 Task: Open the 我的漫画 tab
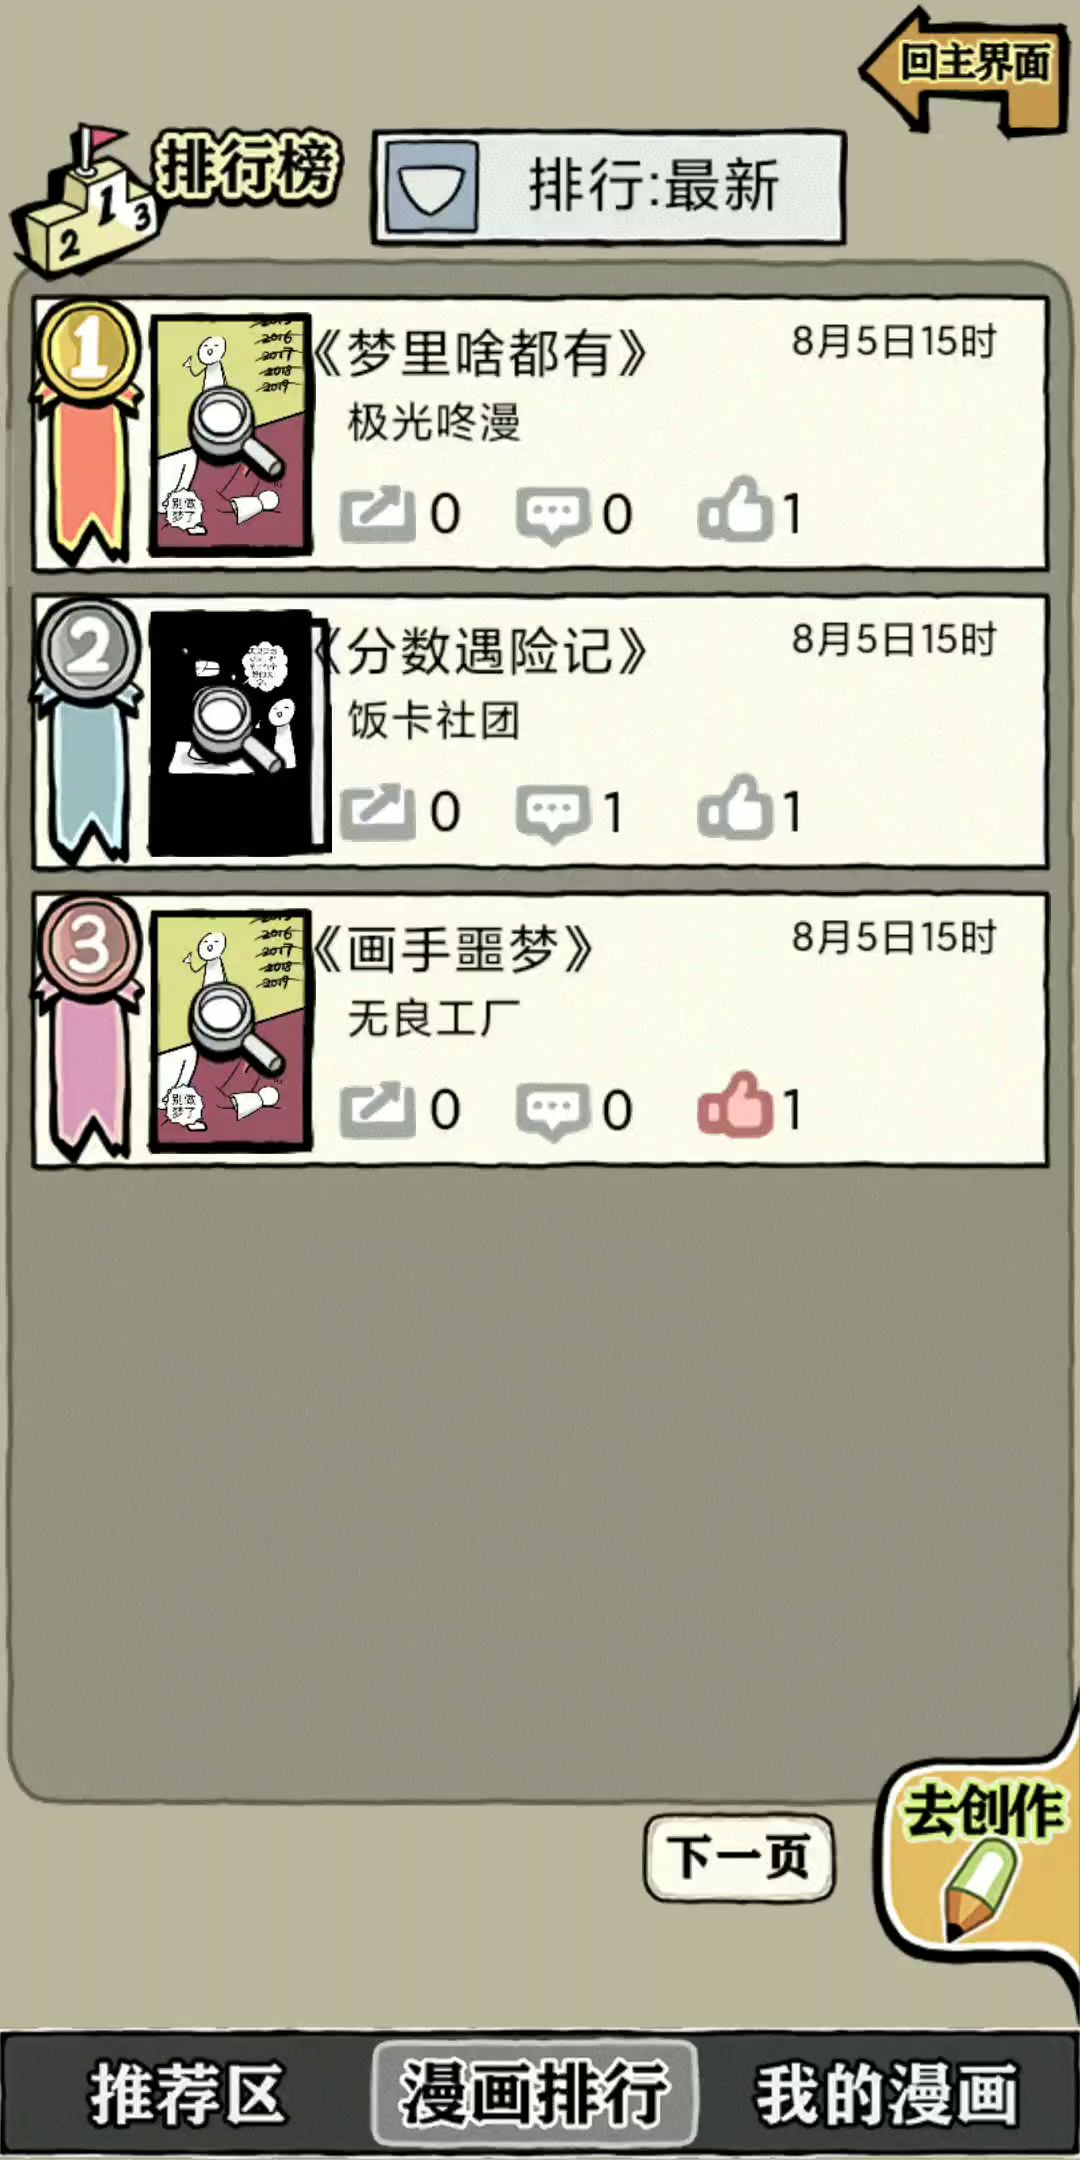tap(887, 2094)
